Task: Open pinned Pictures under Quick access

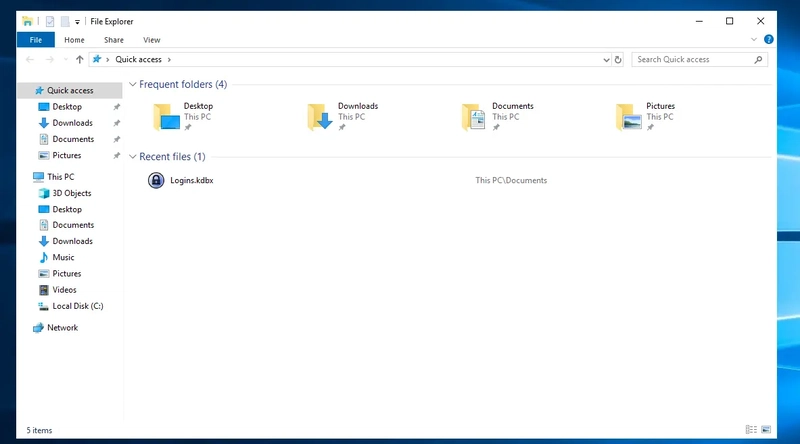Action: pyautogui.click(x=66, y=156)
